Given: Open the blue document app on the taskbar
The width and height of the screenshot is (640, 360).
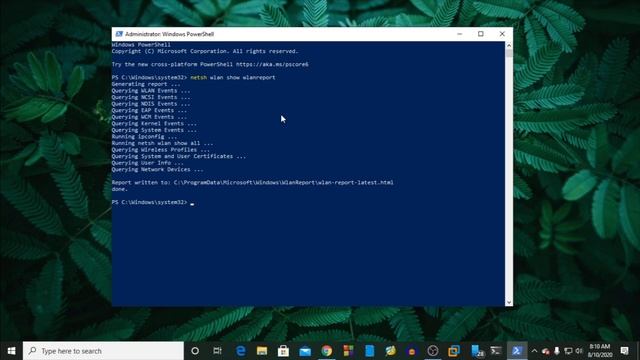Looking at the screenshot, I should [369, 351].
